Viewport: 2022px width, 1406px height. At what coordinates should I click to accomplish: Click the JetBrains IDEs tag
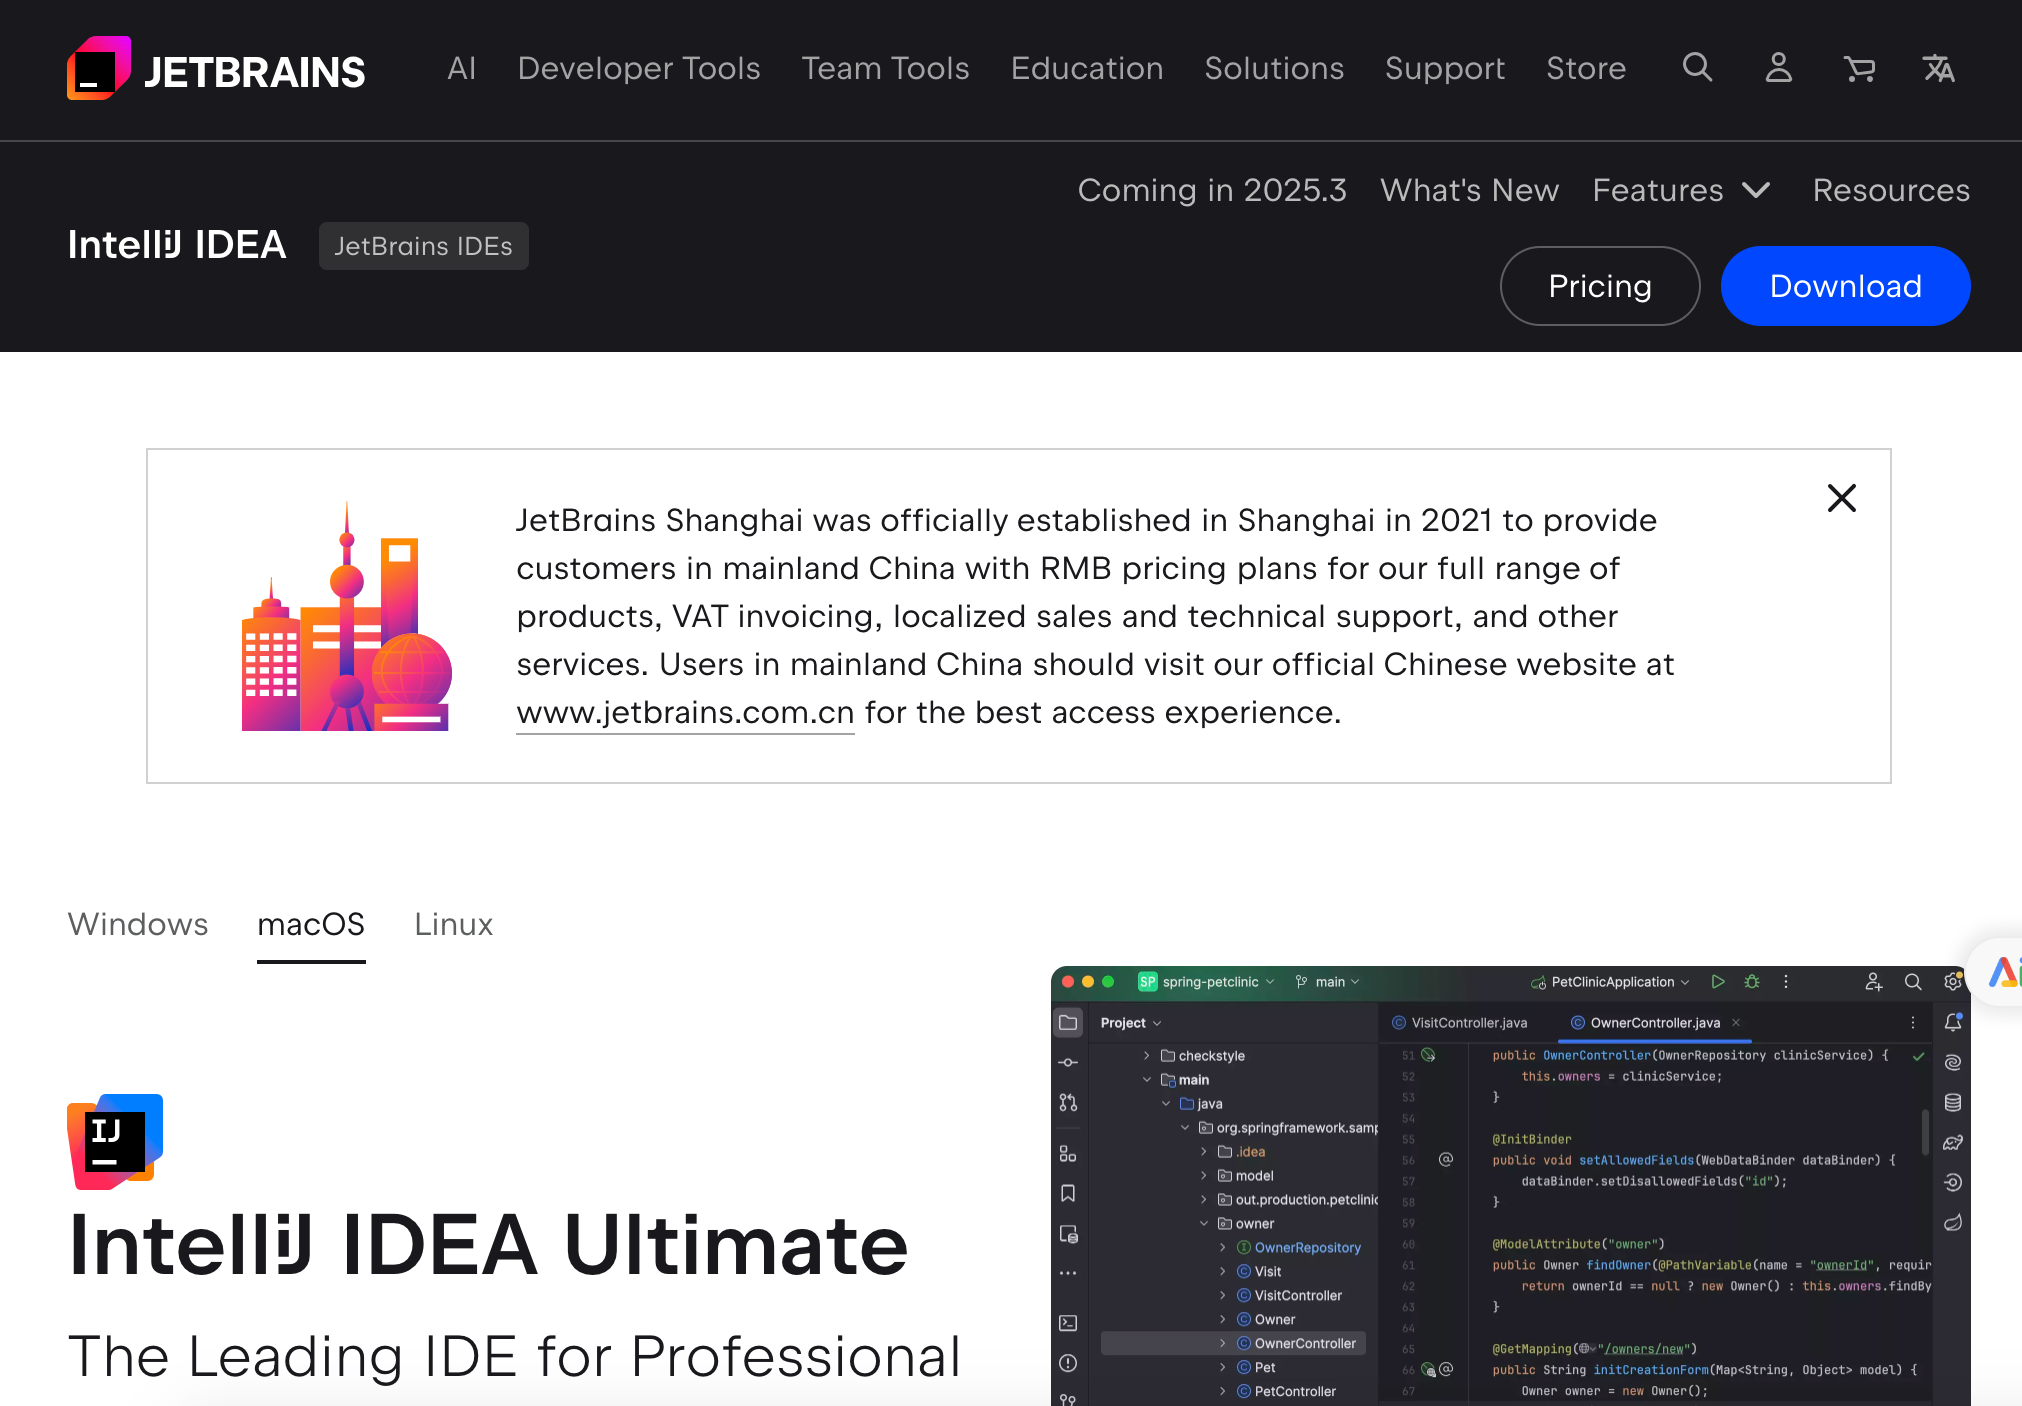pyautogui.click(x=423, y=246)
